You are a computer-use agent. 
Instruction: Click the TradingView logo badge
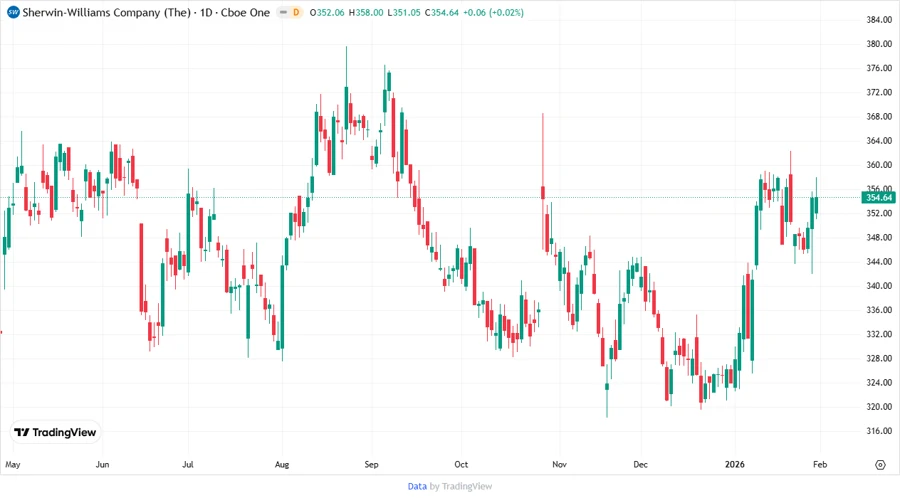click(x=56, y=432)
